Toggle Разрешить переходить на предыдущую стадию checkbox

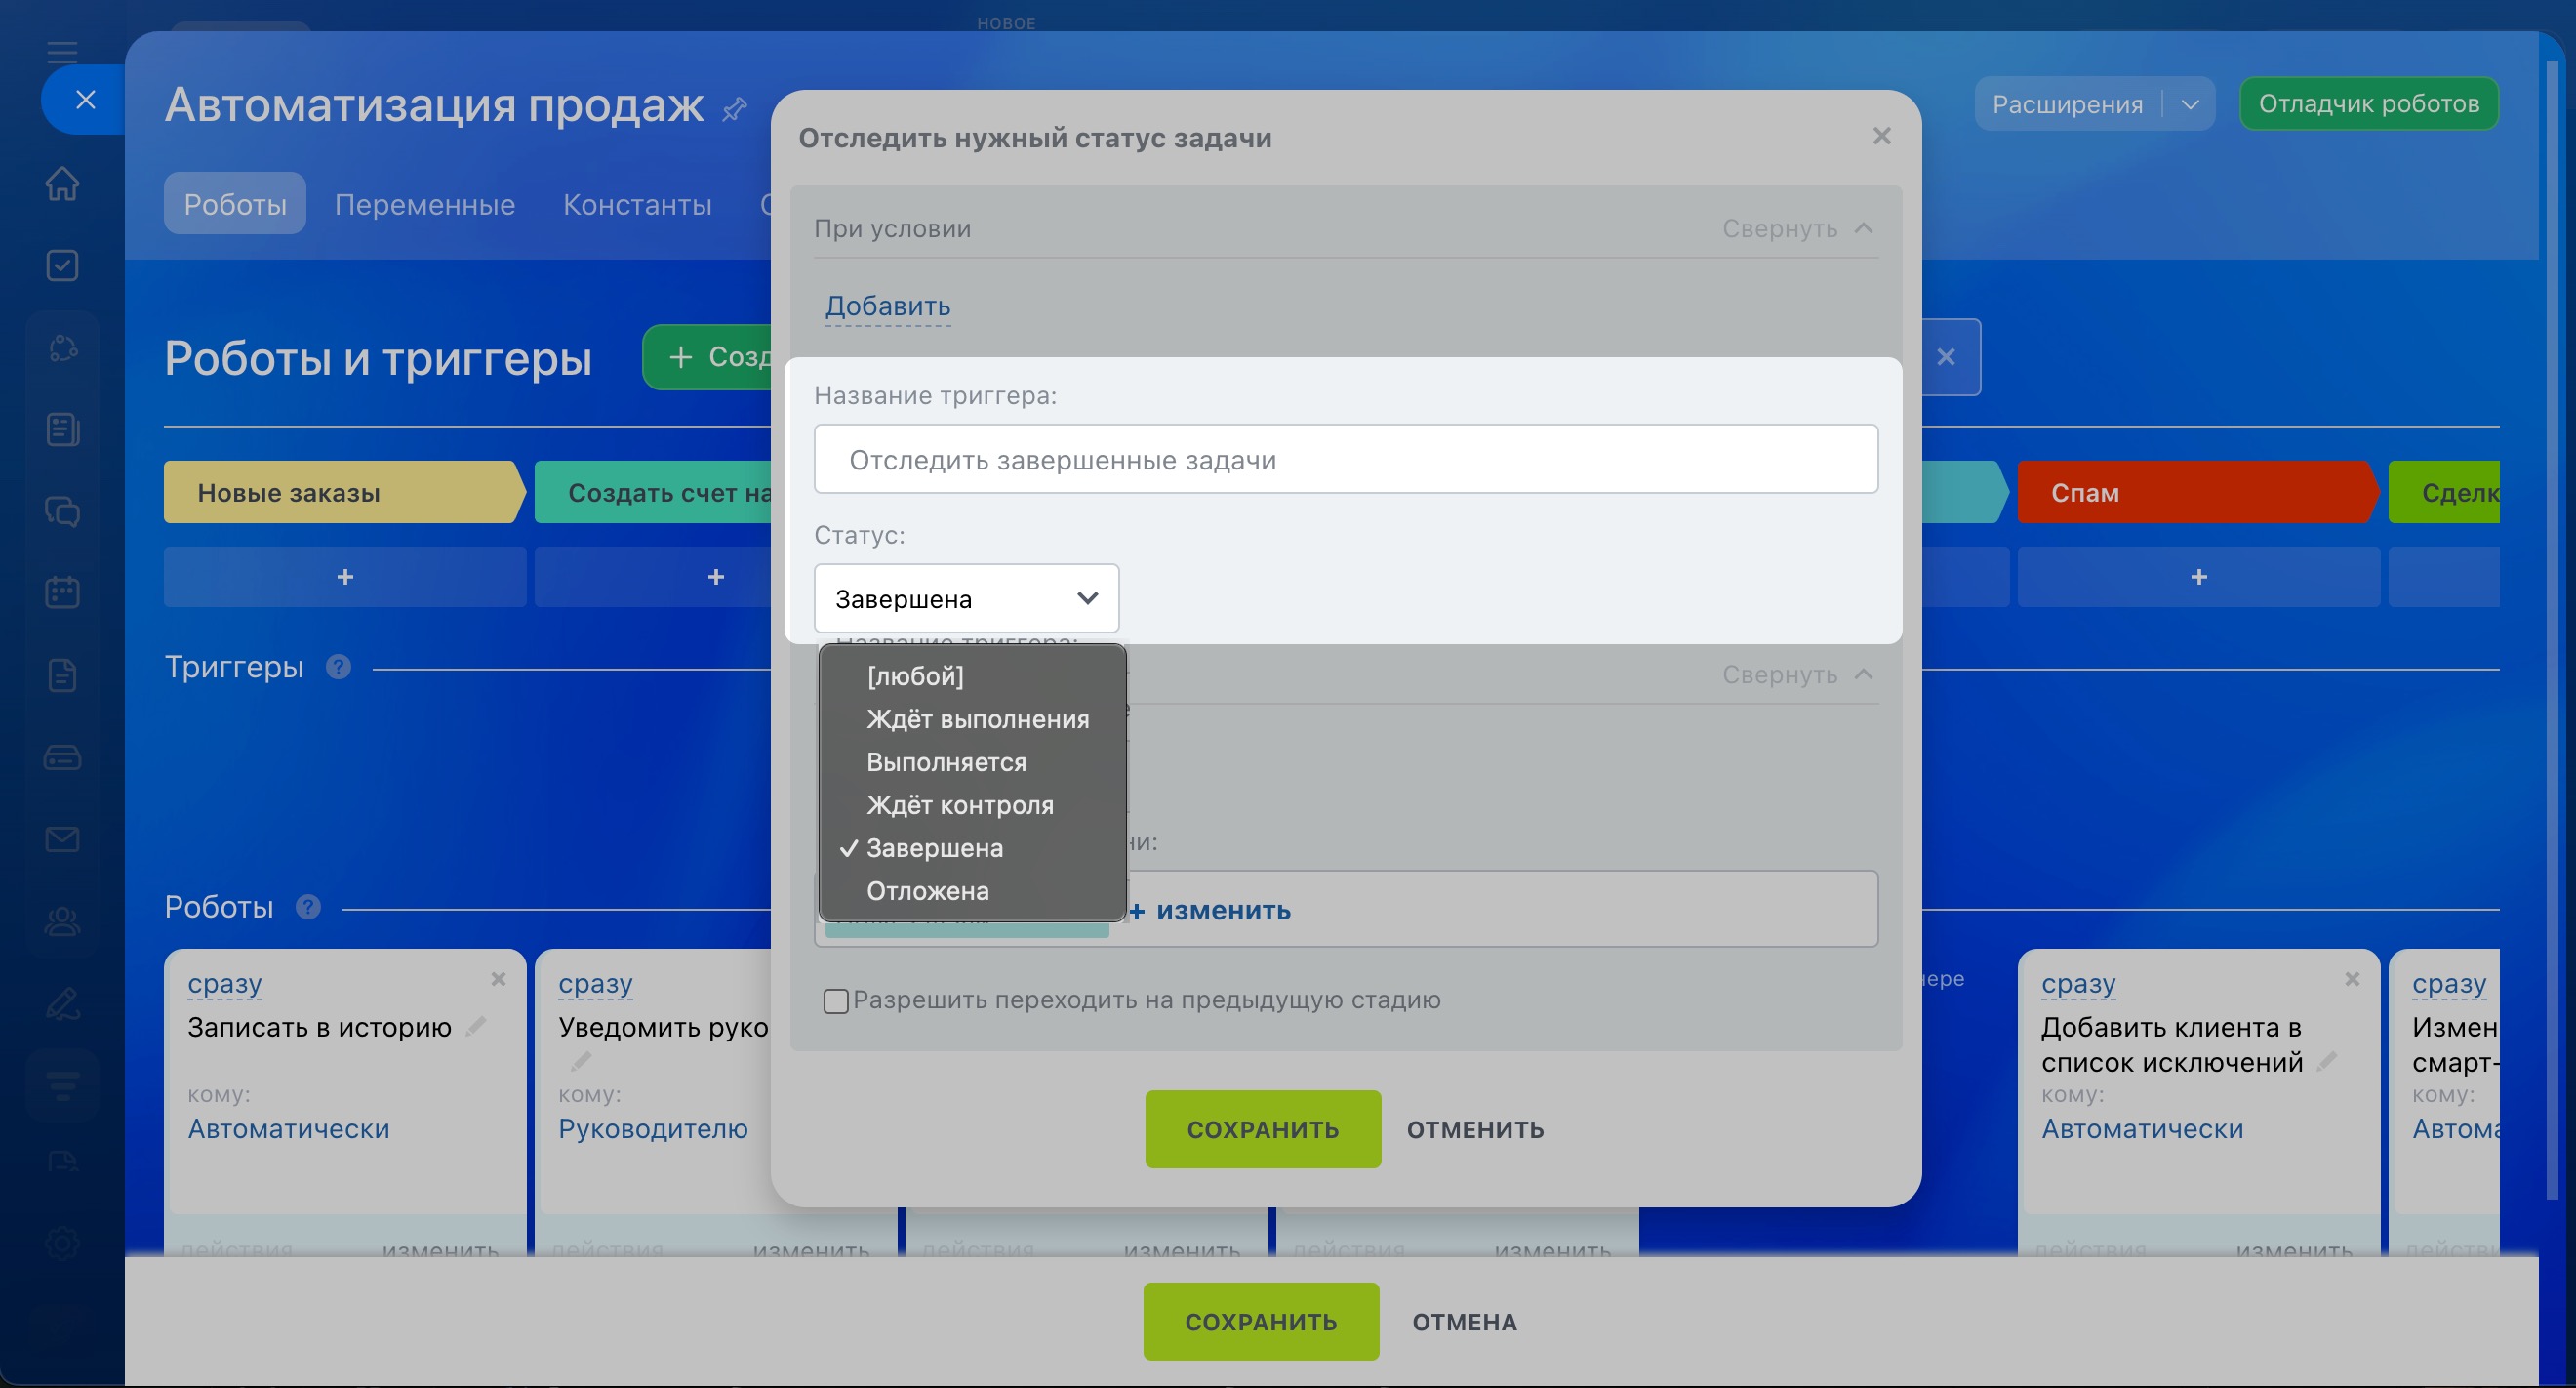[836, 1001]
